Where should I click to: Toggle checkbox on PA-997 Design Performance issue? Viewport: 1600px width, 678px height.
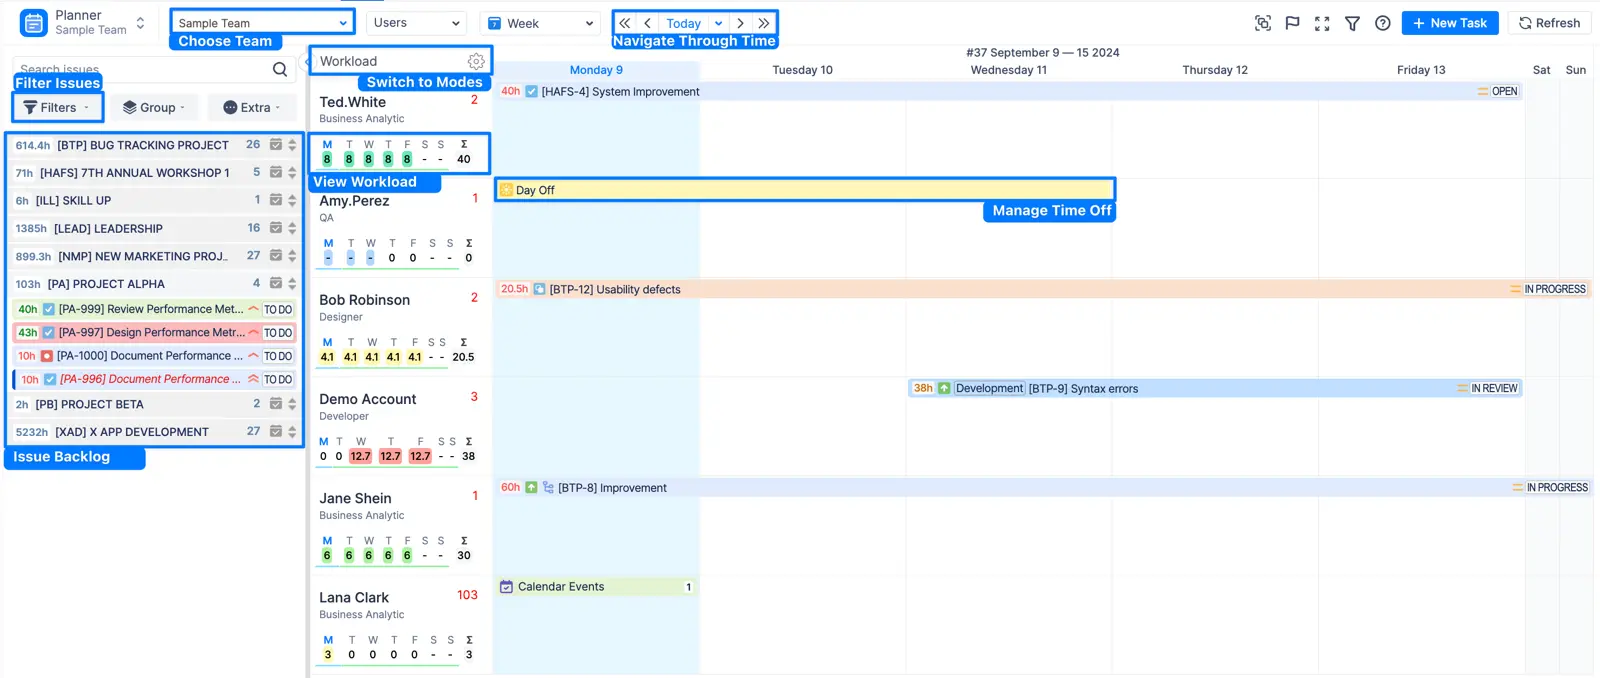click(x=48, y=332)
